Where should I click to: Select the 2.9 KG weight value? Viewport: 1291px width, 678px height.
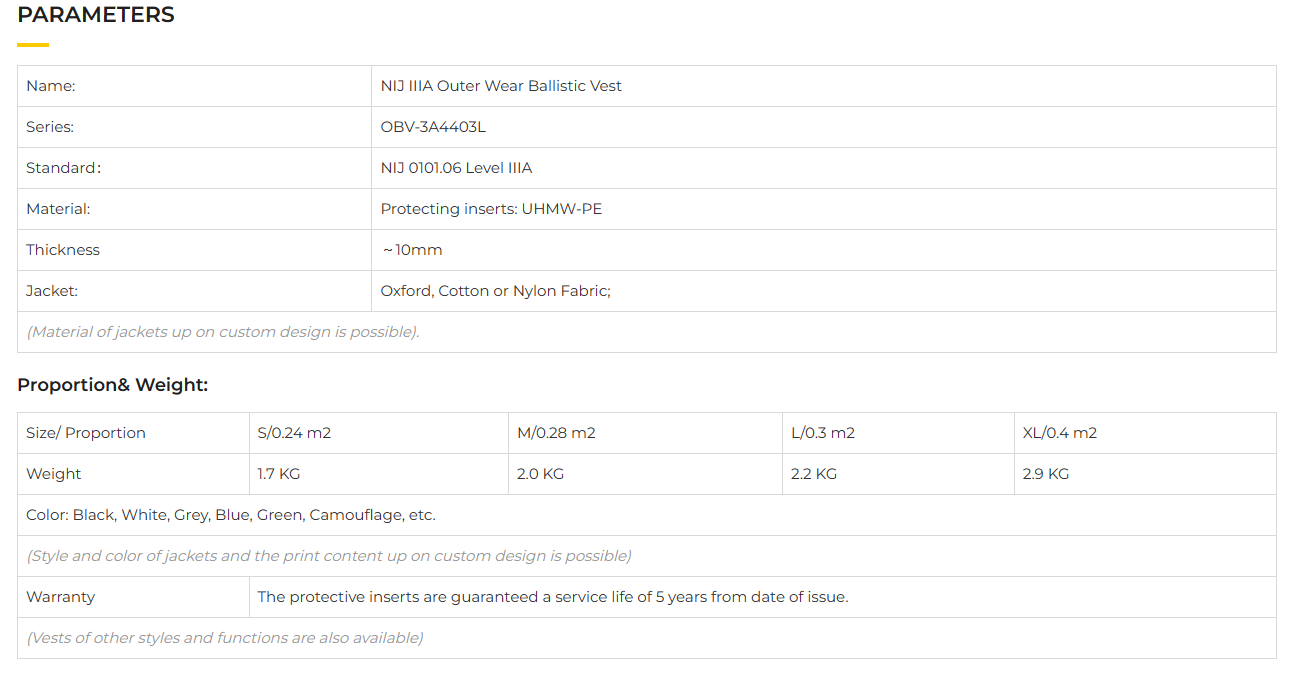(1046, 474)
